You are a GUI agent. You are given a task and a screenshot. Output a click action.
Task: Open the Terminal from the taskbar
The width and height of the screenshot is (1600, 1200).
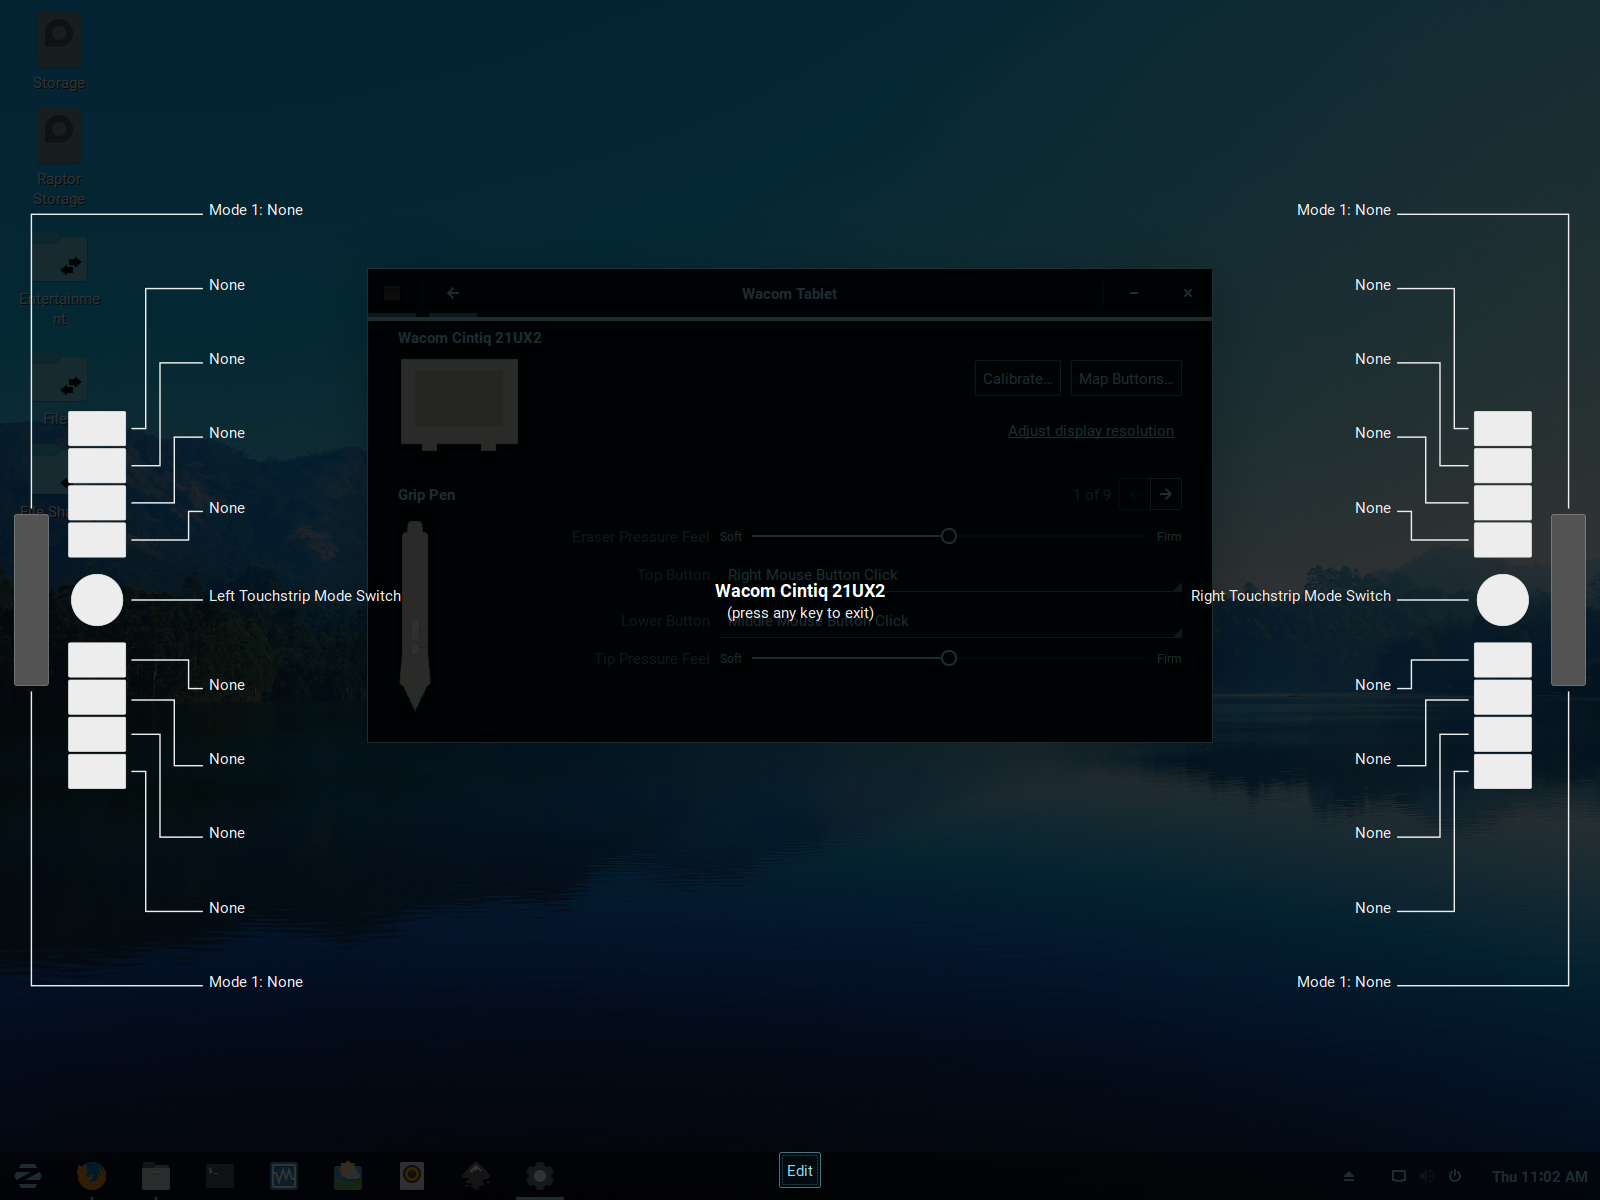(220, 1176)
